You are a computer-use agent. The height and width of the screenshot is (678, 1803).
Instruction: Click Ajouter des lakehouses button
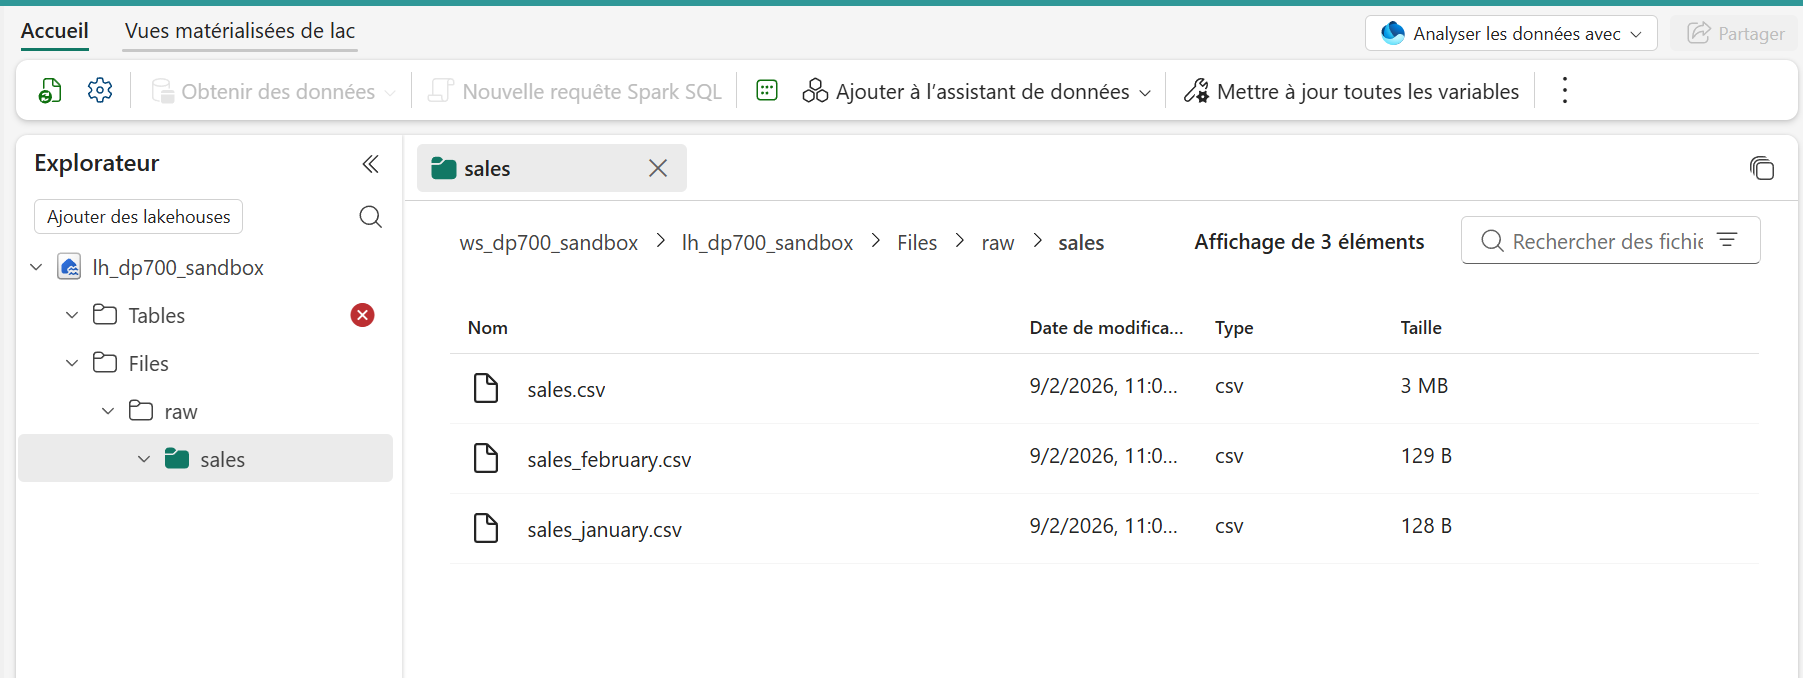pyautogui.click(x=139, y=217)
